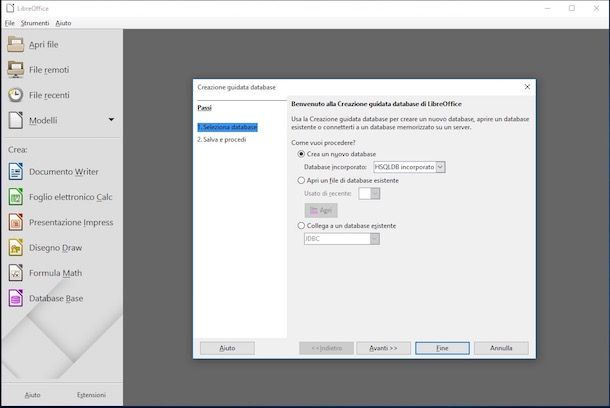
Task: Click the 'Passi' heading in wizard
Action: [204, 108]
